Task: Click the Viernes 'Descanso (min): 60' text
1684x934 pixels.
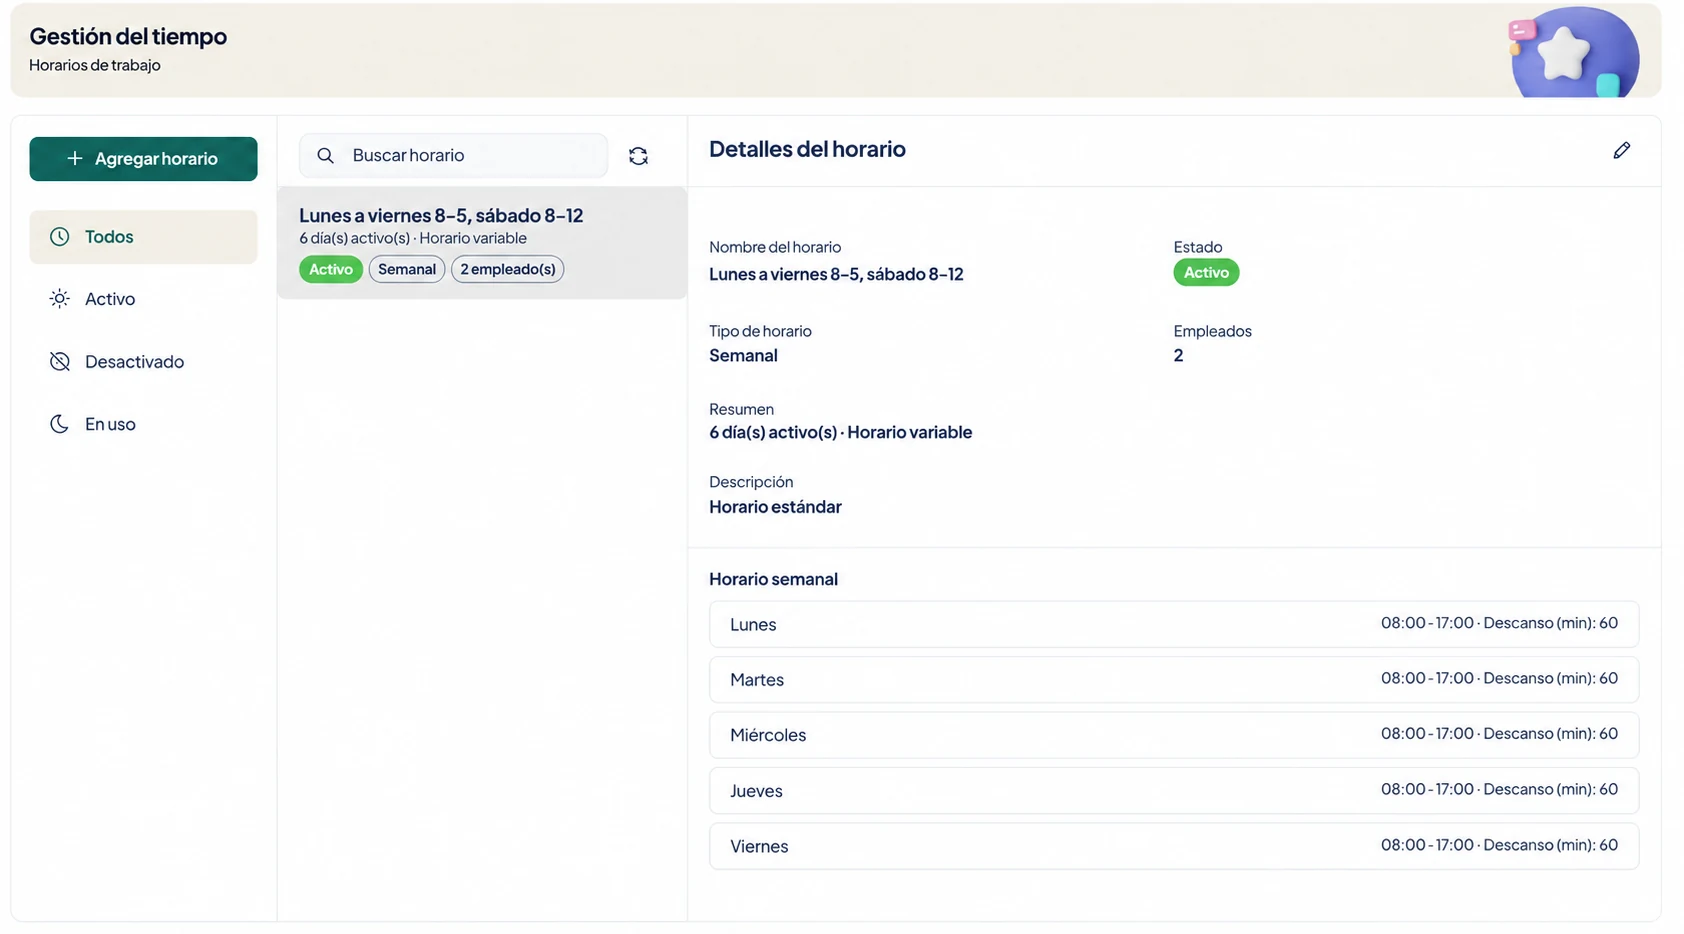Action: point(1550,845)
